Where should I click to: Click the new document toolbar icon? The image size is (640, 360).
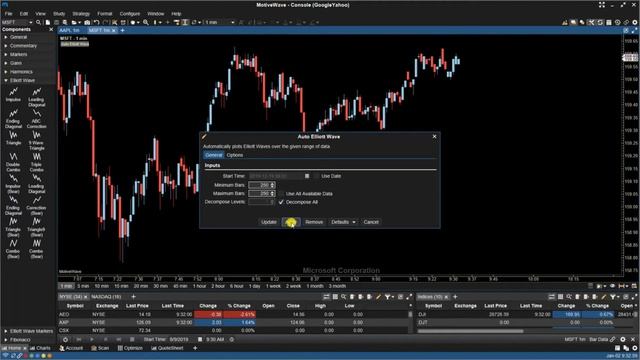(47, 22)
